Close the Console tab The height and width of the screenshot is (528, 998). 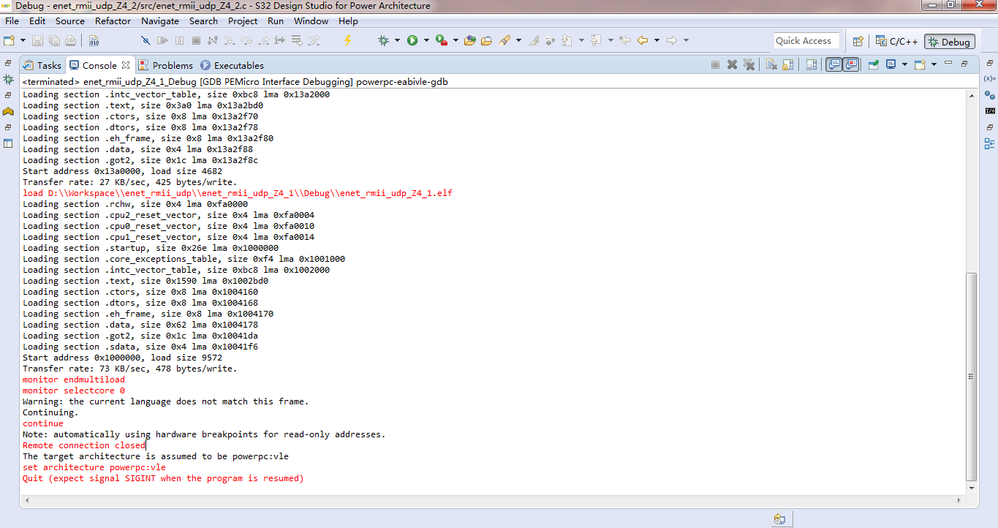126,65
